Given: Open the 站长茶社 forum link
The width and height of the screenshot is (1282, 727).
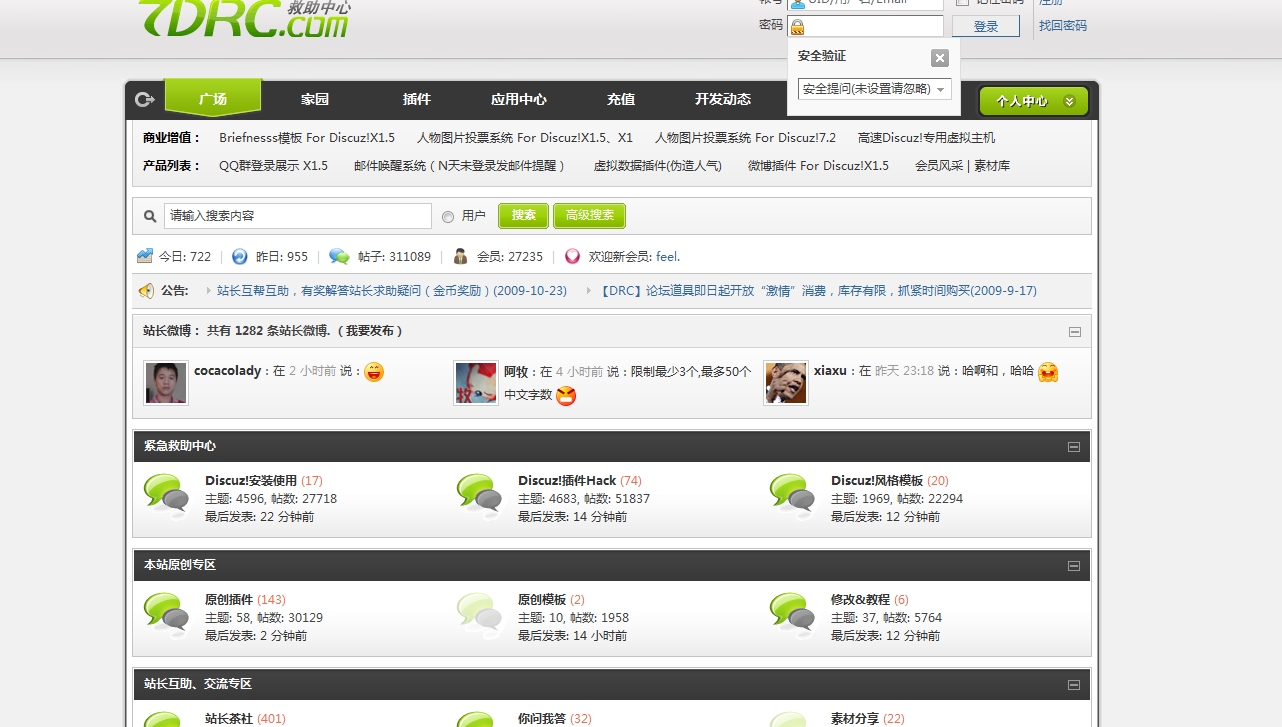Looking at the screenshot, I should pyautogui.click(x=229, y=719).
